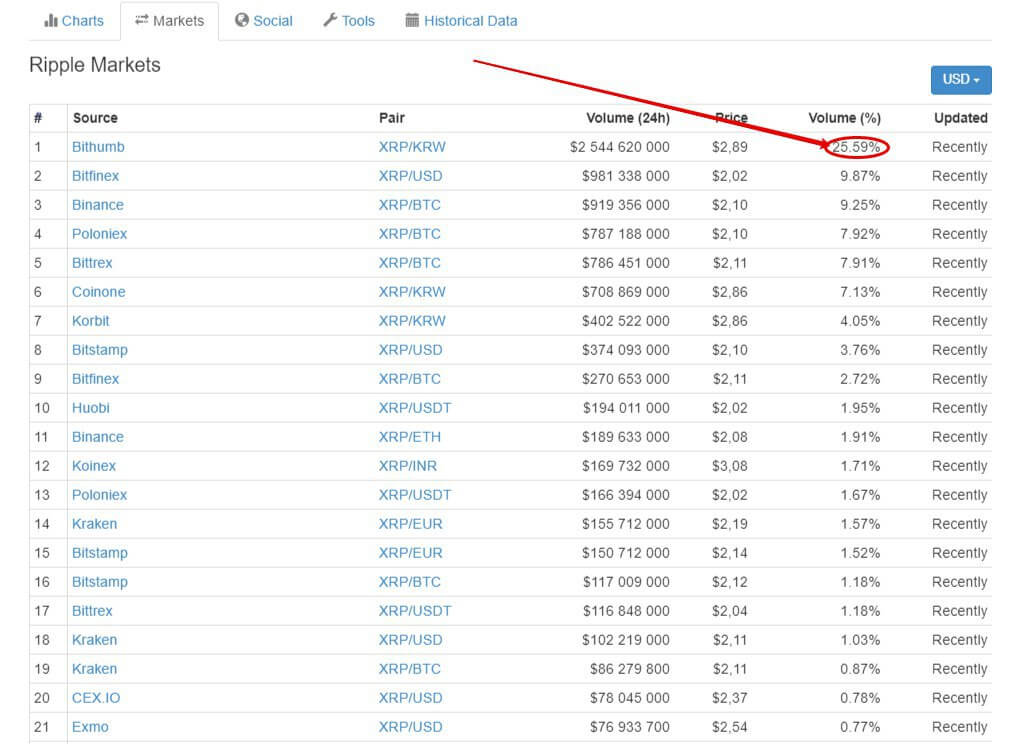Click the Pair column header
This screenshot has width=1031, height=744.
(392, 118)
